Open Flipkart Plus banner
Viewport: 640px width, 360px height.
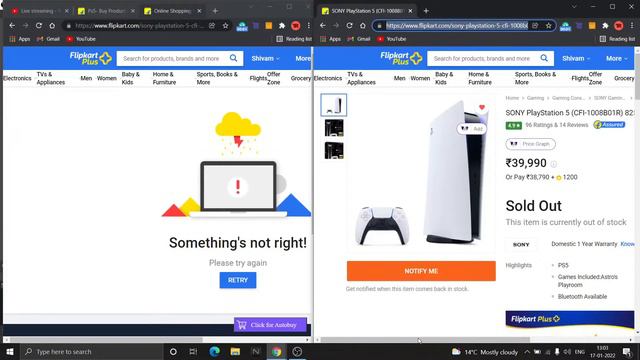tap(570, 319)
